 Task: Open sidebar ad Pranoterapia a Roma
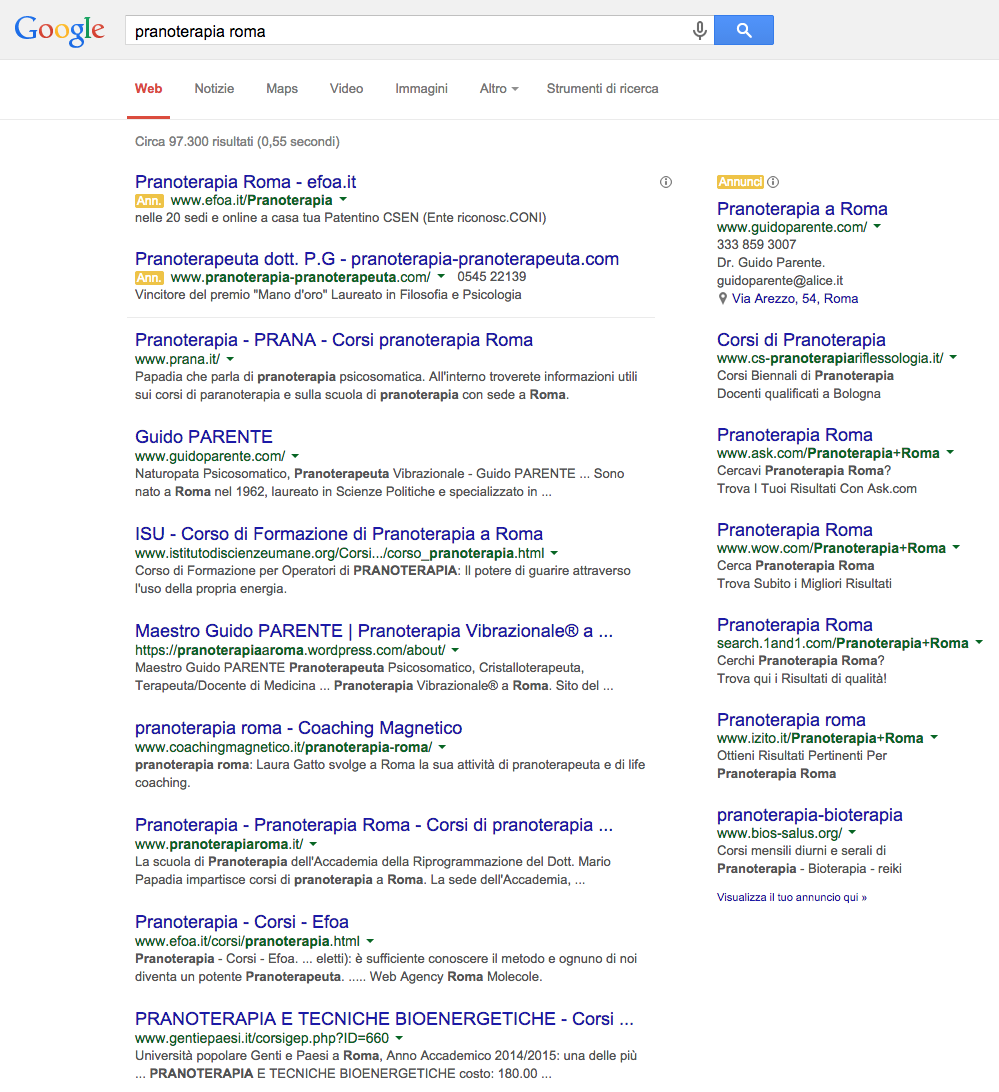[x=802, y=209]
